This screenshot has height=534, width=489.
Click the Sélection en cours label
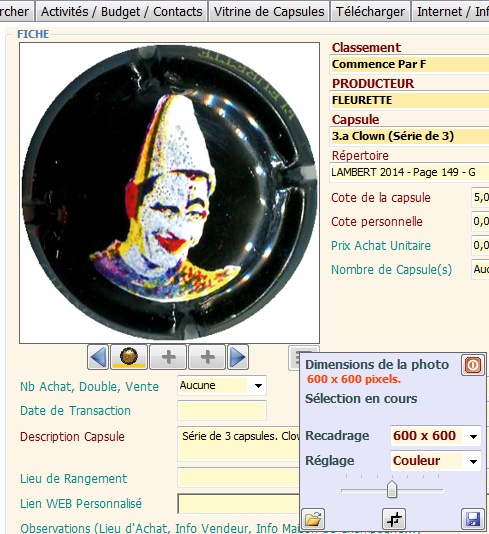[361, 398]
